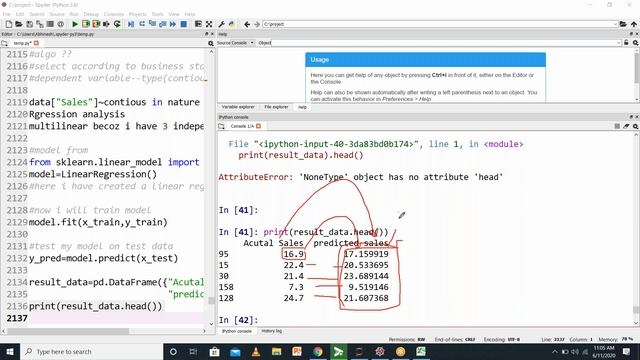Toggle the Help pane lock icon
The height and width of the screenshot is (360, 640).
(x=626, y=42)
